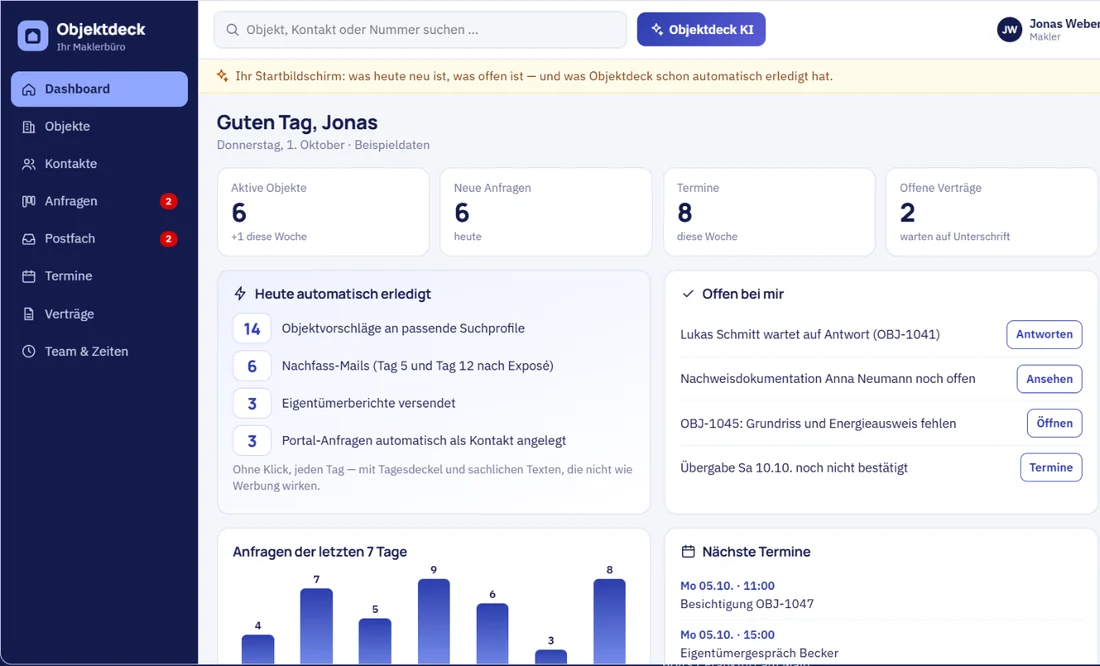Click the Verträge document icon

click(29, 314)
